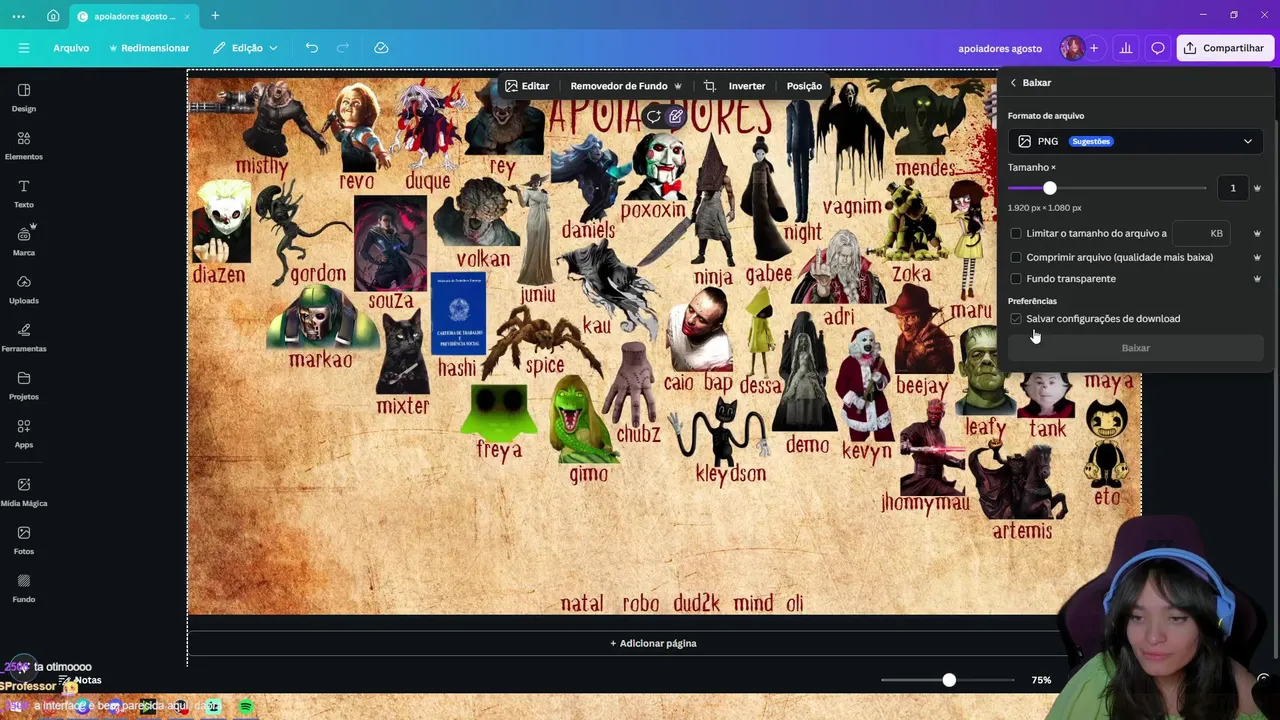
Task: Open the Spotify taskbar icon
Action: [246, 707]
